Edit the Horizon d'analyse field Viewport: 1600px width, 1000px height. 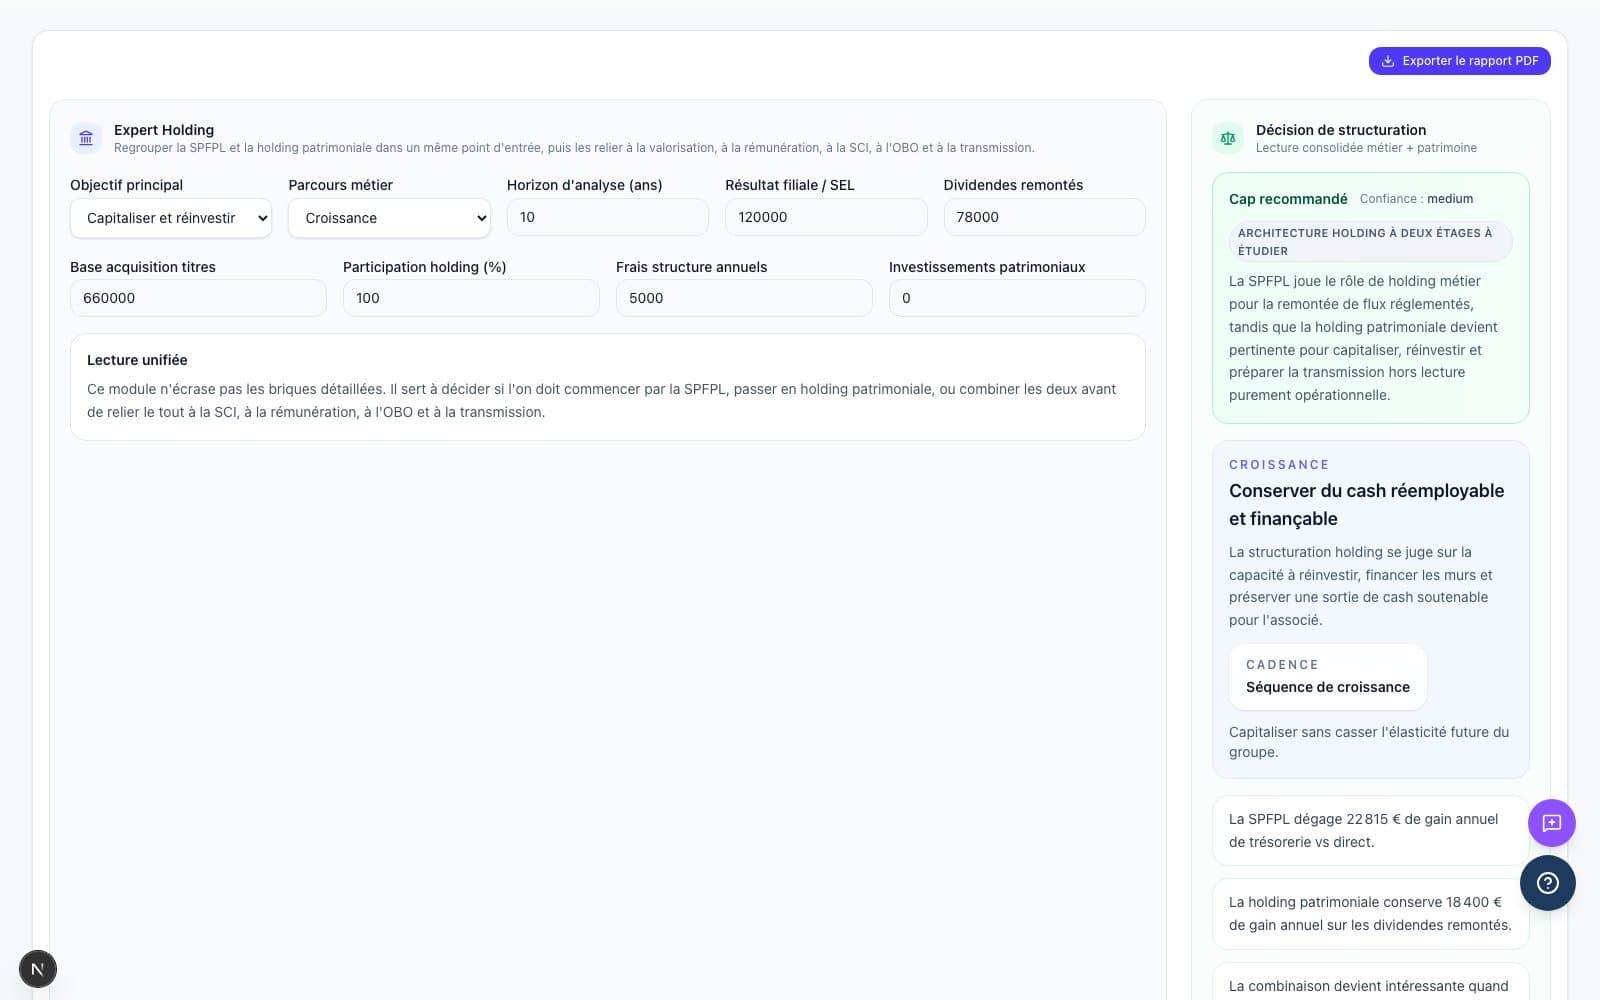tap(607, 217)
